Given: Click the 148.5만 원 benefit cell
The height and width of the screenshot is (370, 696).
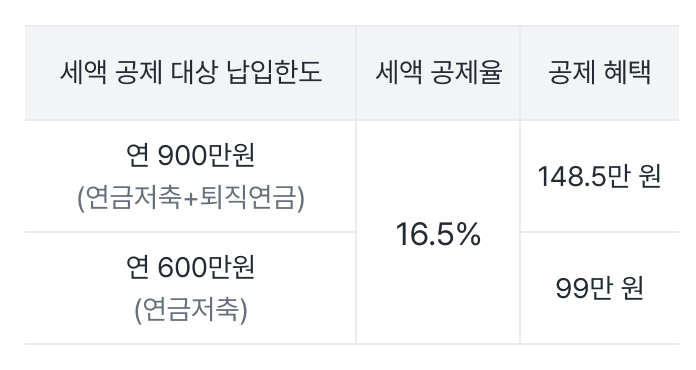Looking at the screenshot, I should point(599,176).
